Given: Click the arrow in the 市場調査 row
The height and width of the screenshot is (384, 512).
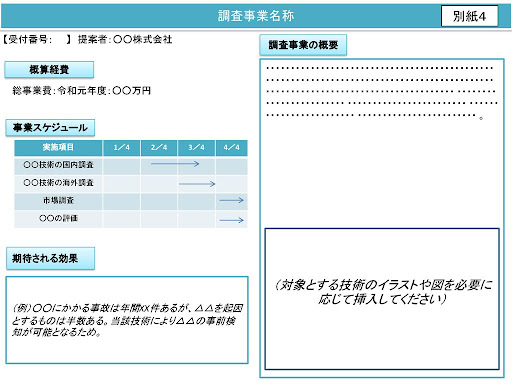Looking at the screenshot, I should pos(232,200).
